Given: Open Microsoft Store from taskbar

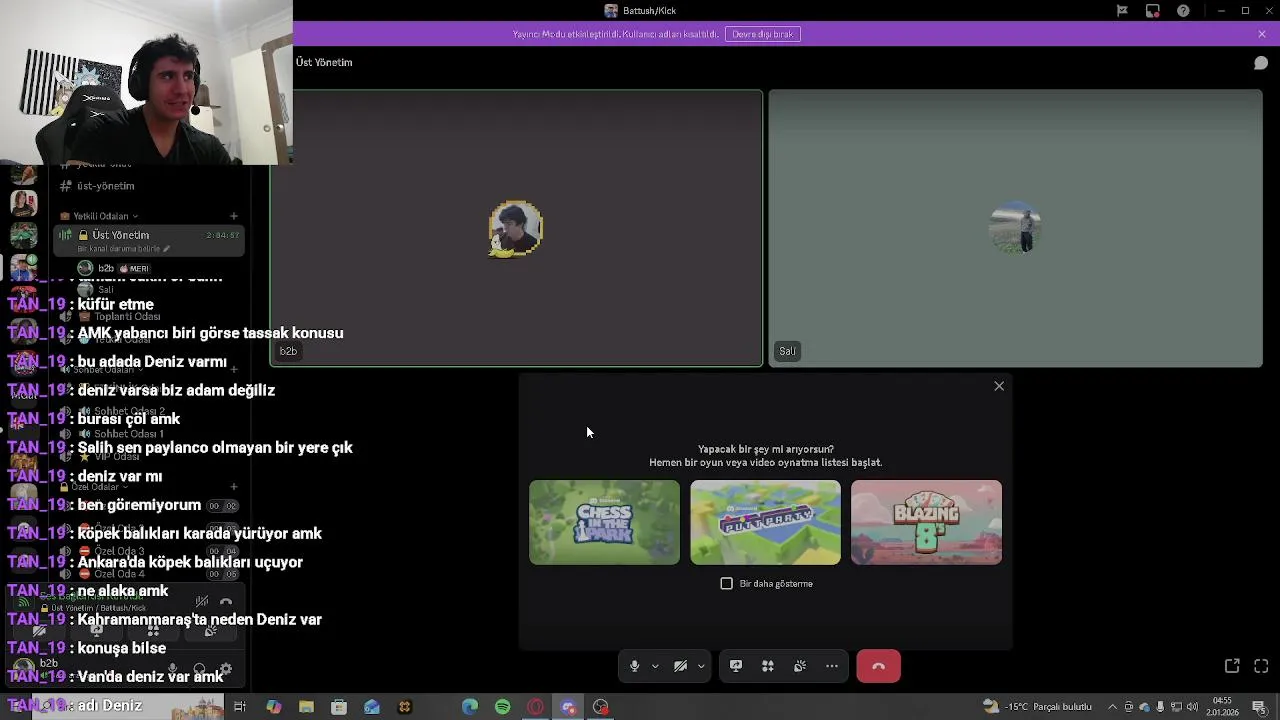Looking at the screenshot, I should click(x=339, y=707).
